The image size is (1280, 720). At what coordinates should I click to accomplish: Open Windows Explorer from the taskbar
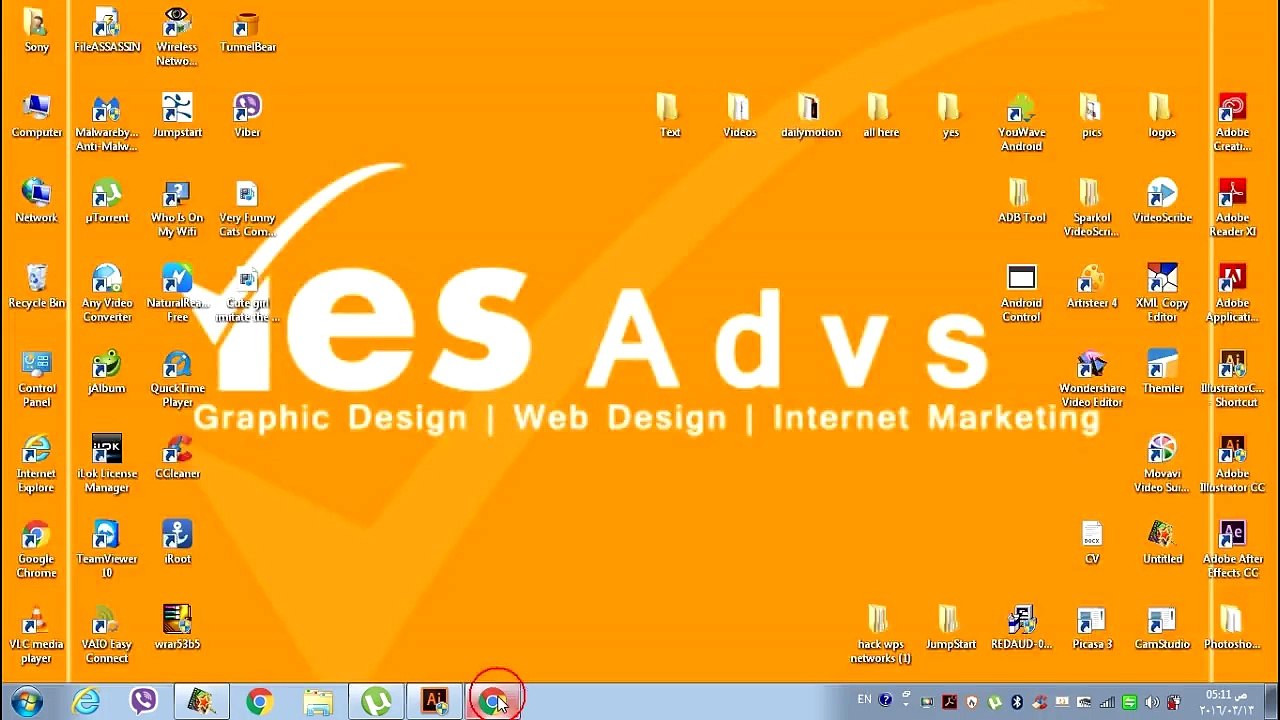(x=318, y=702)
